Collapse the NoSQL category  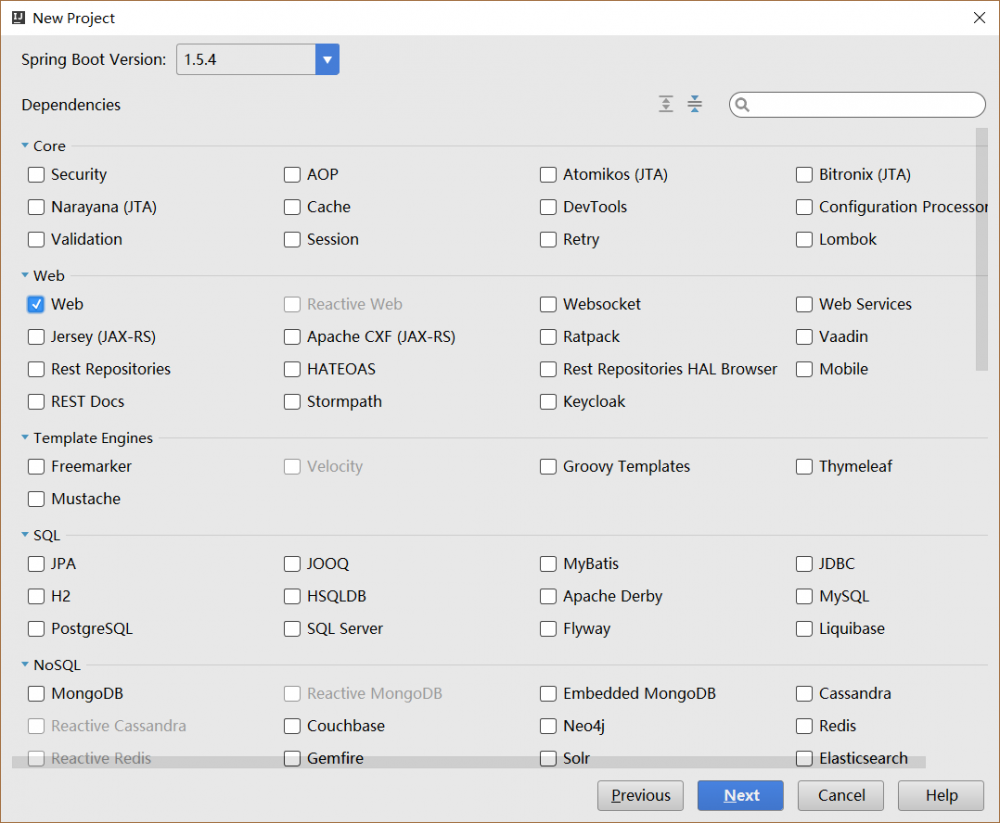tap(25, 665)
